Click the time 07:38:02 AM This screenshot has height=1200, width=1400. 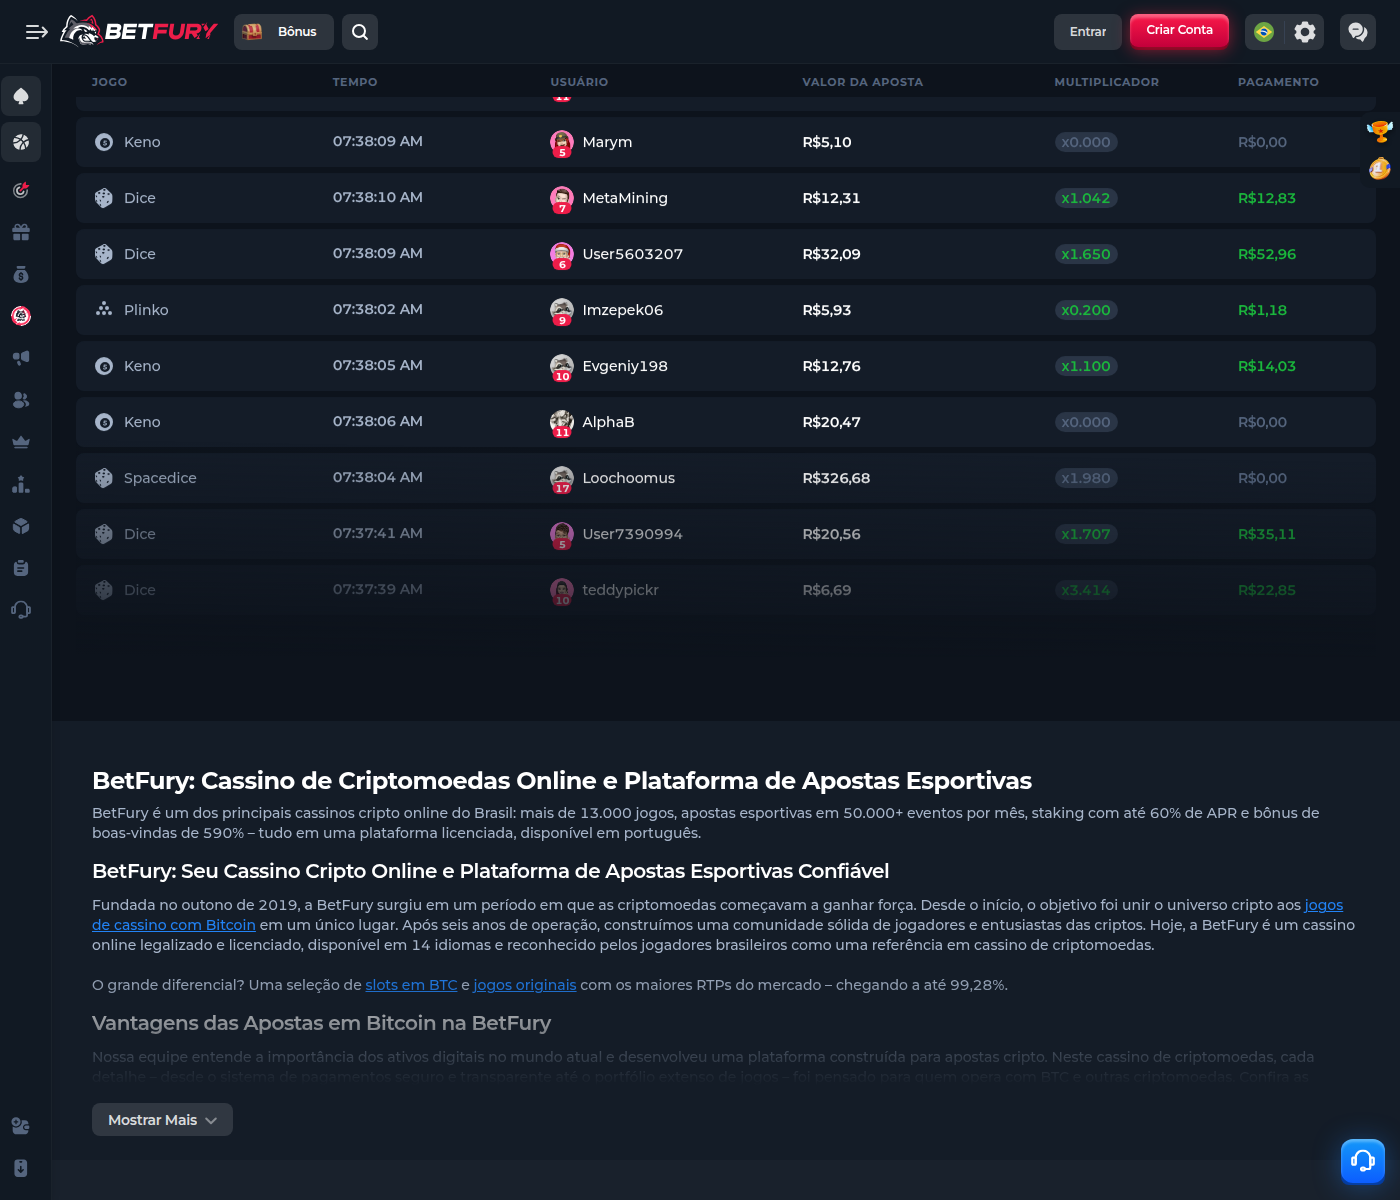378,309
